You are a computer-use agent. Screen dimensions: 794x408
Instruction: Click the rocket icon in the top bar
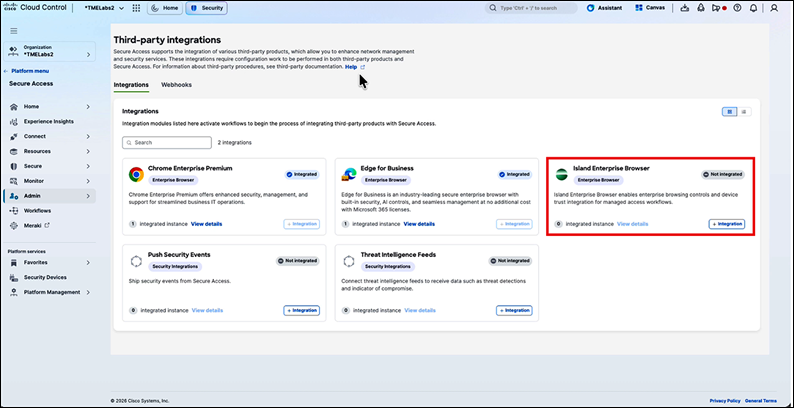(x=701, y=8)
